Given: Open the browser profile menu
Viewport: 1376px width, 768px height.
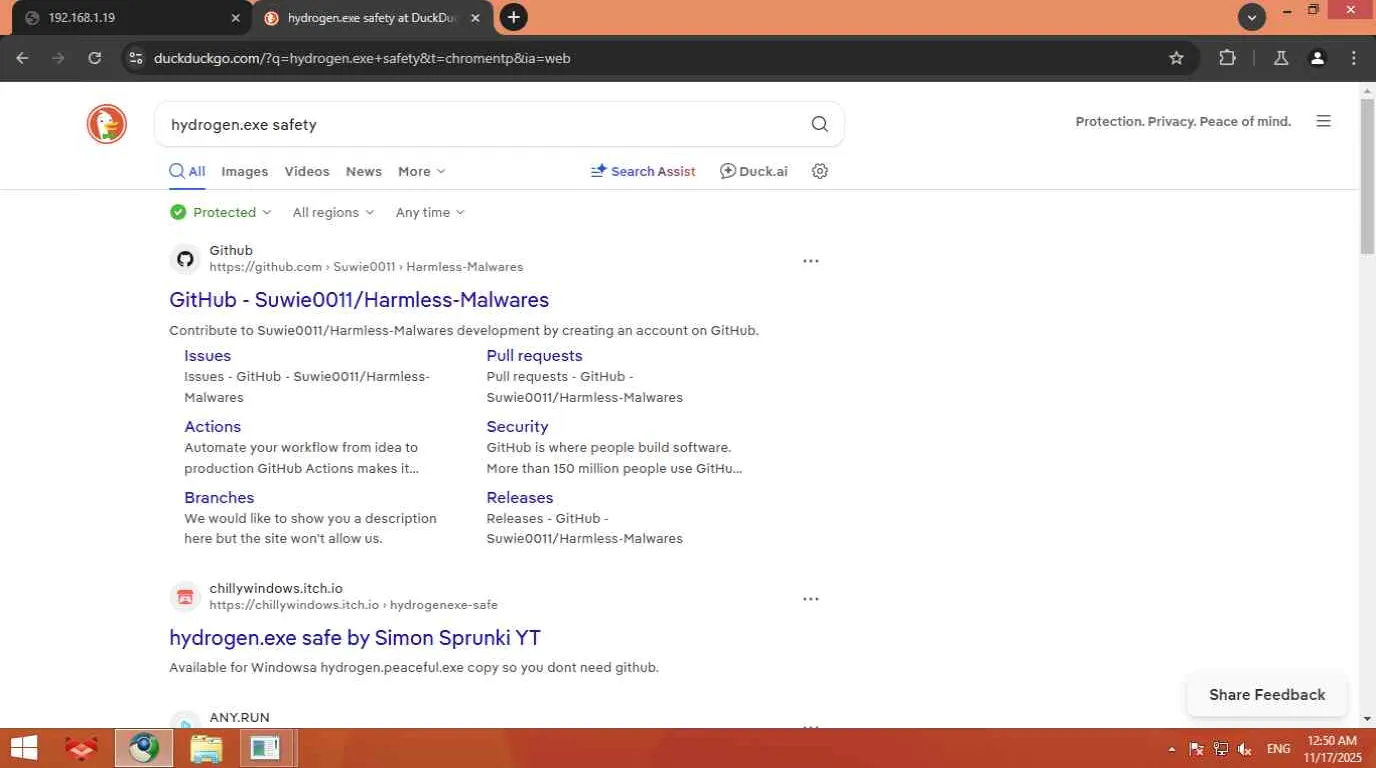Looking at the screenshot, I should 1317,58.
